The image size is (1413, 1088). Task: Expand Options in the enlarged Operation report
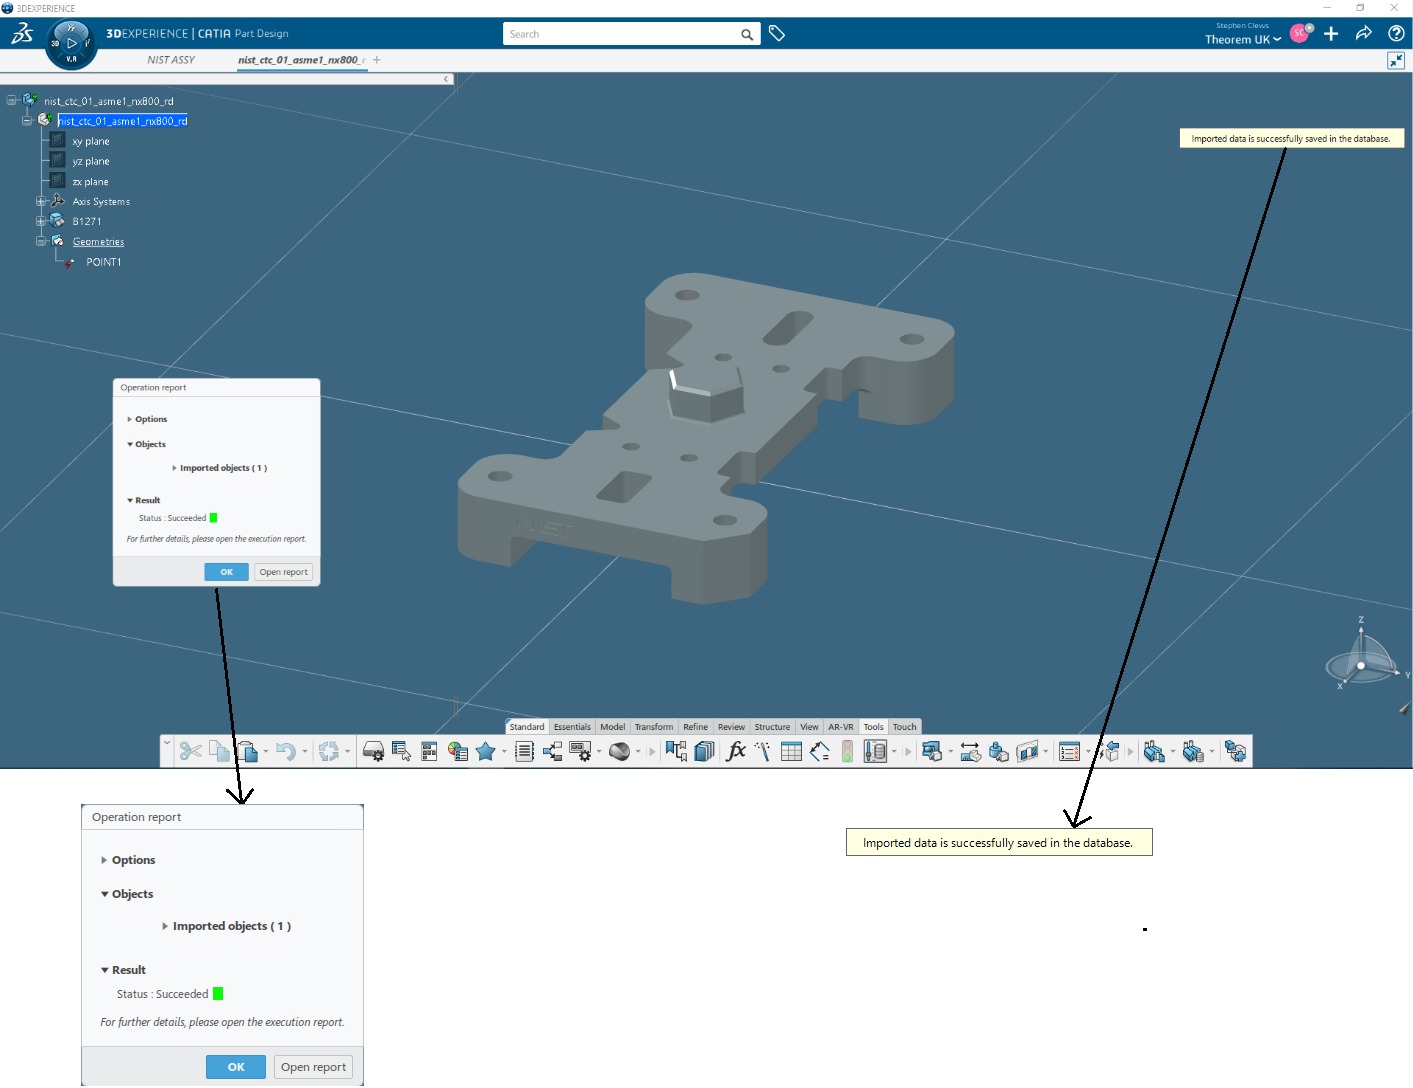104,860
